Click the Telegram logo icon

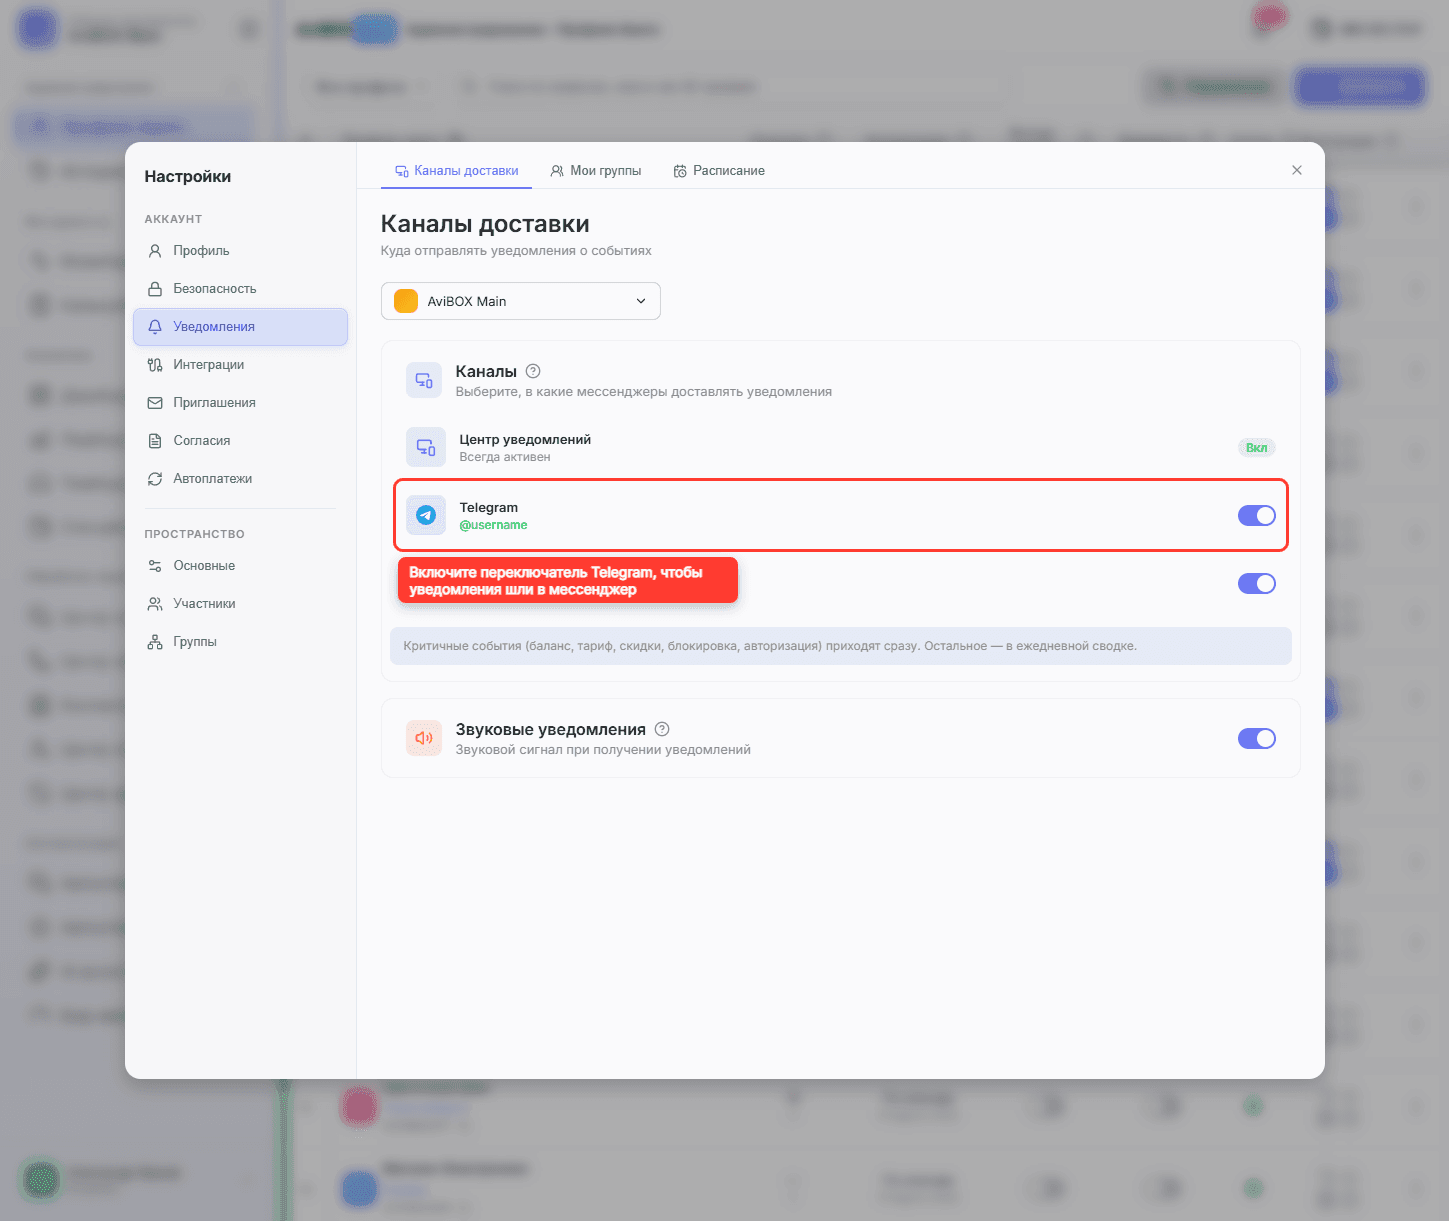click(x=426, y=515)
